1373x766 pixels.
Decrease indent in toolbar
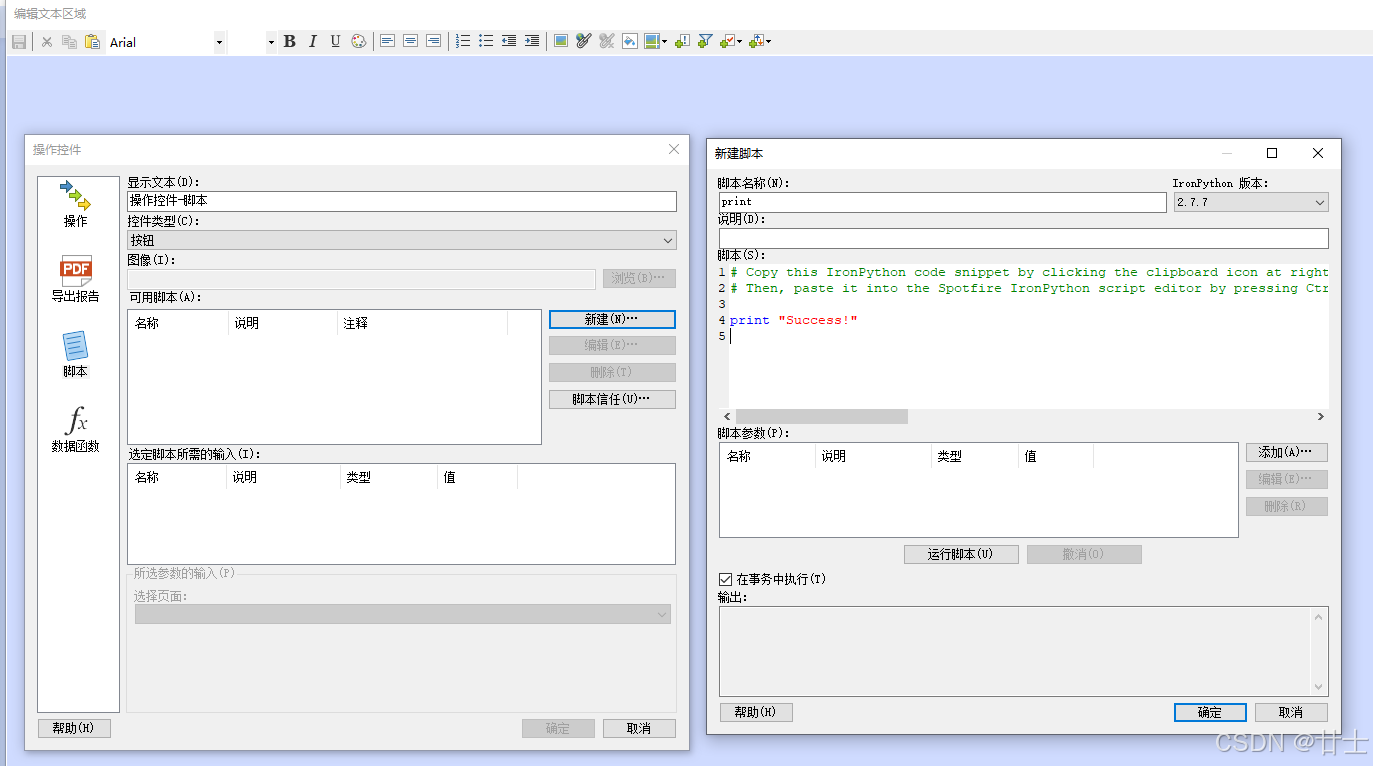pos(509,42)
